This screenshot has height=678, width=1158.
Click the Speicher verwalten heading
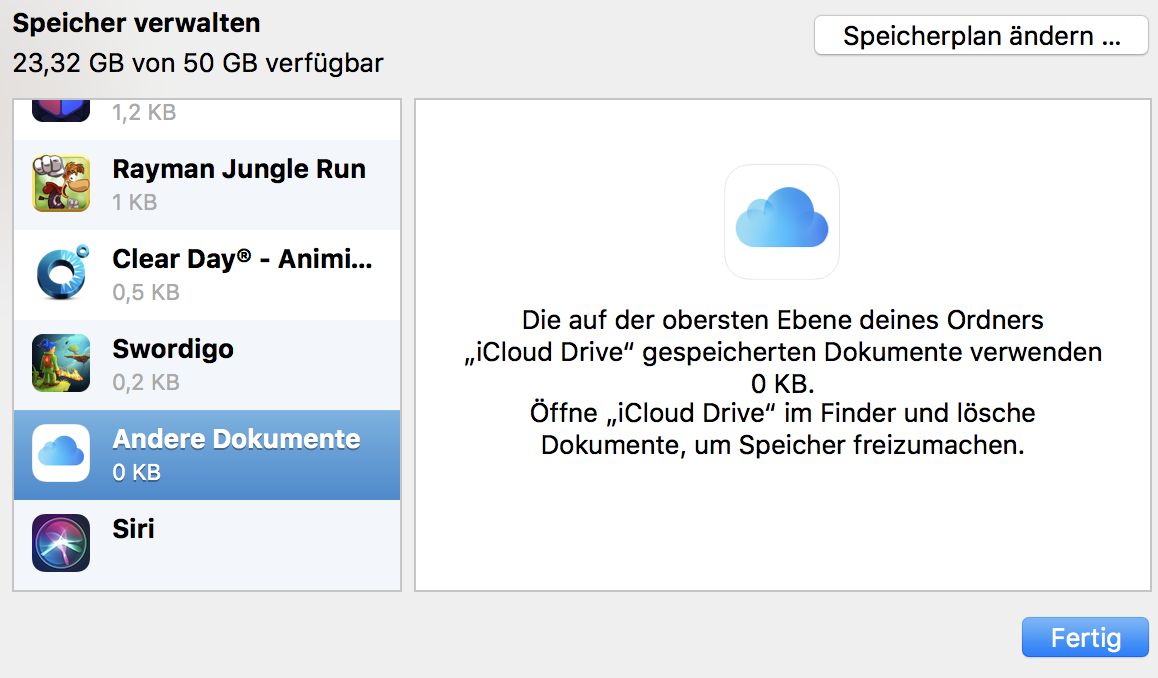click(137, 23)
